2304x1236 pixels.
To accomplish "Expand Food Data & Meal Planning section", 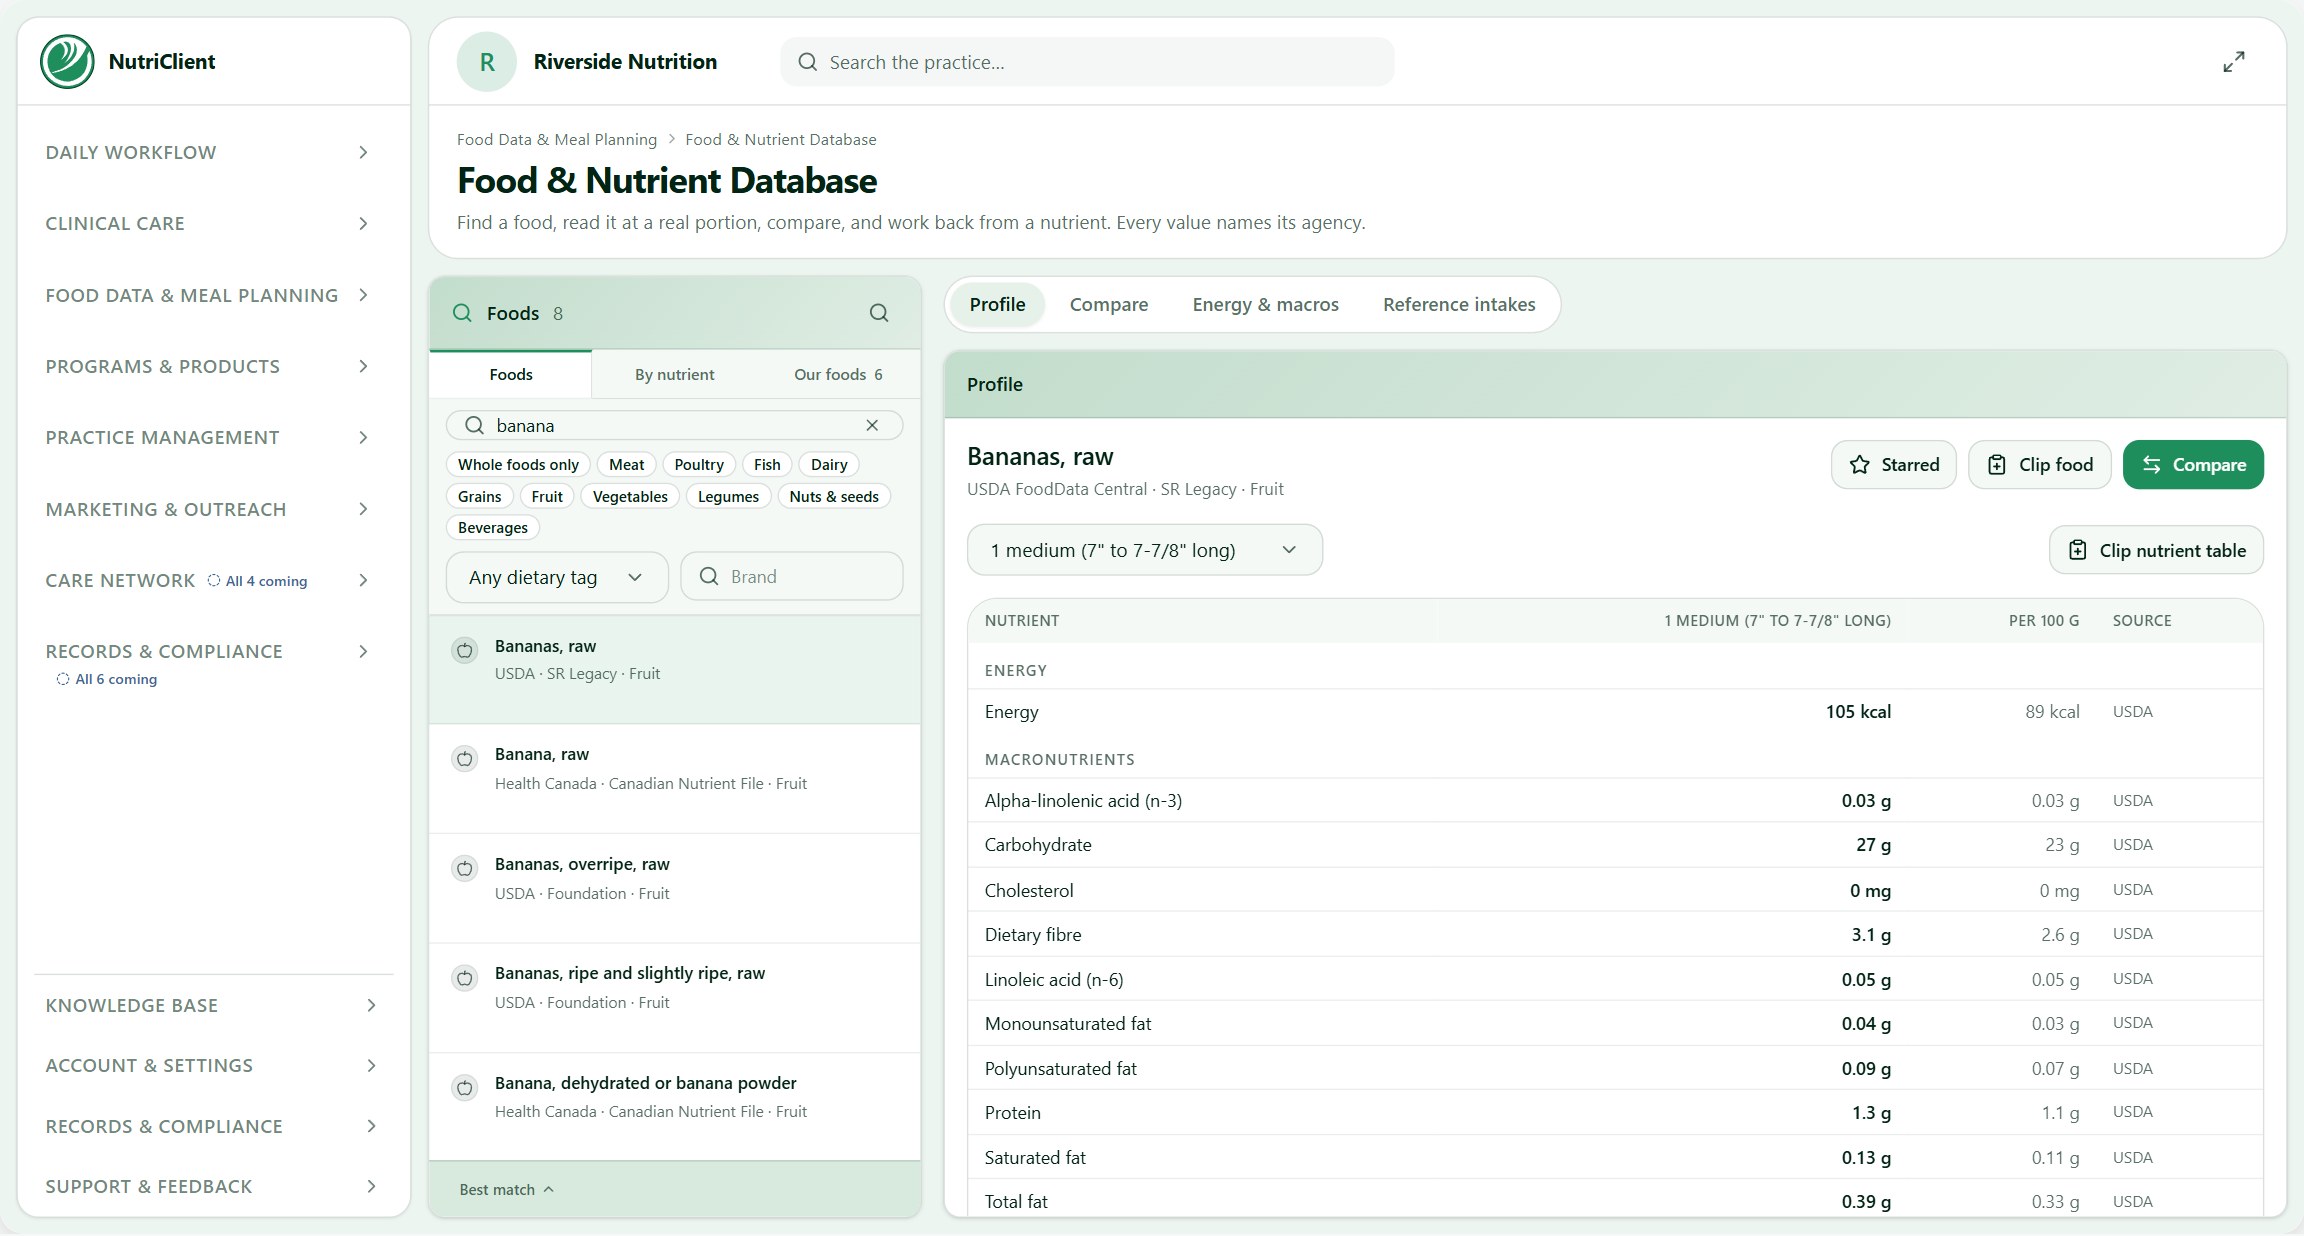I will (x=207, y=295).
